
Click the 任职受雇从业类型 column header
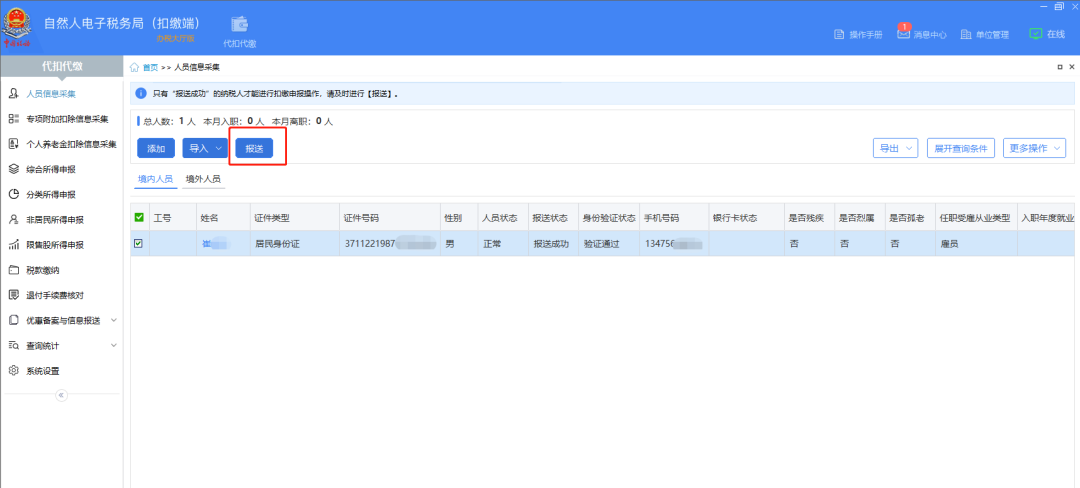pyautogui.click(x=975, y=218)
